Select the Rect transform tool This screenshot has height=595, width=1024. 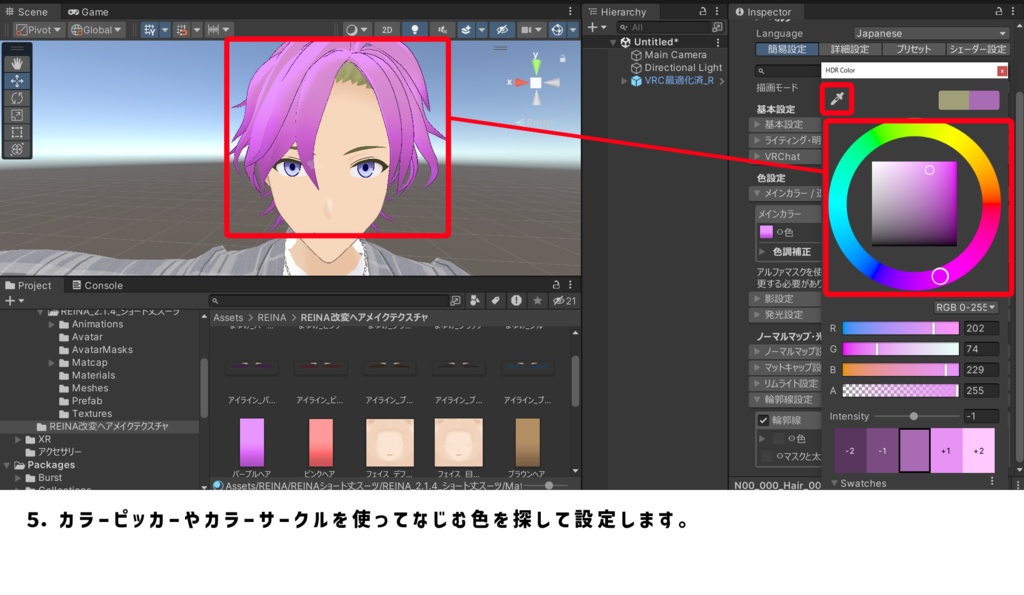(x=17, y=130)
